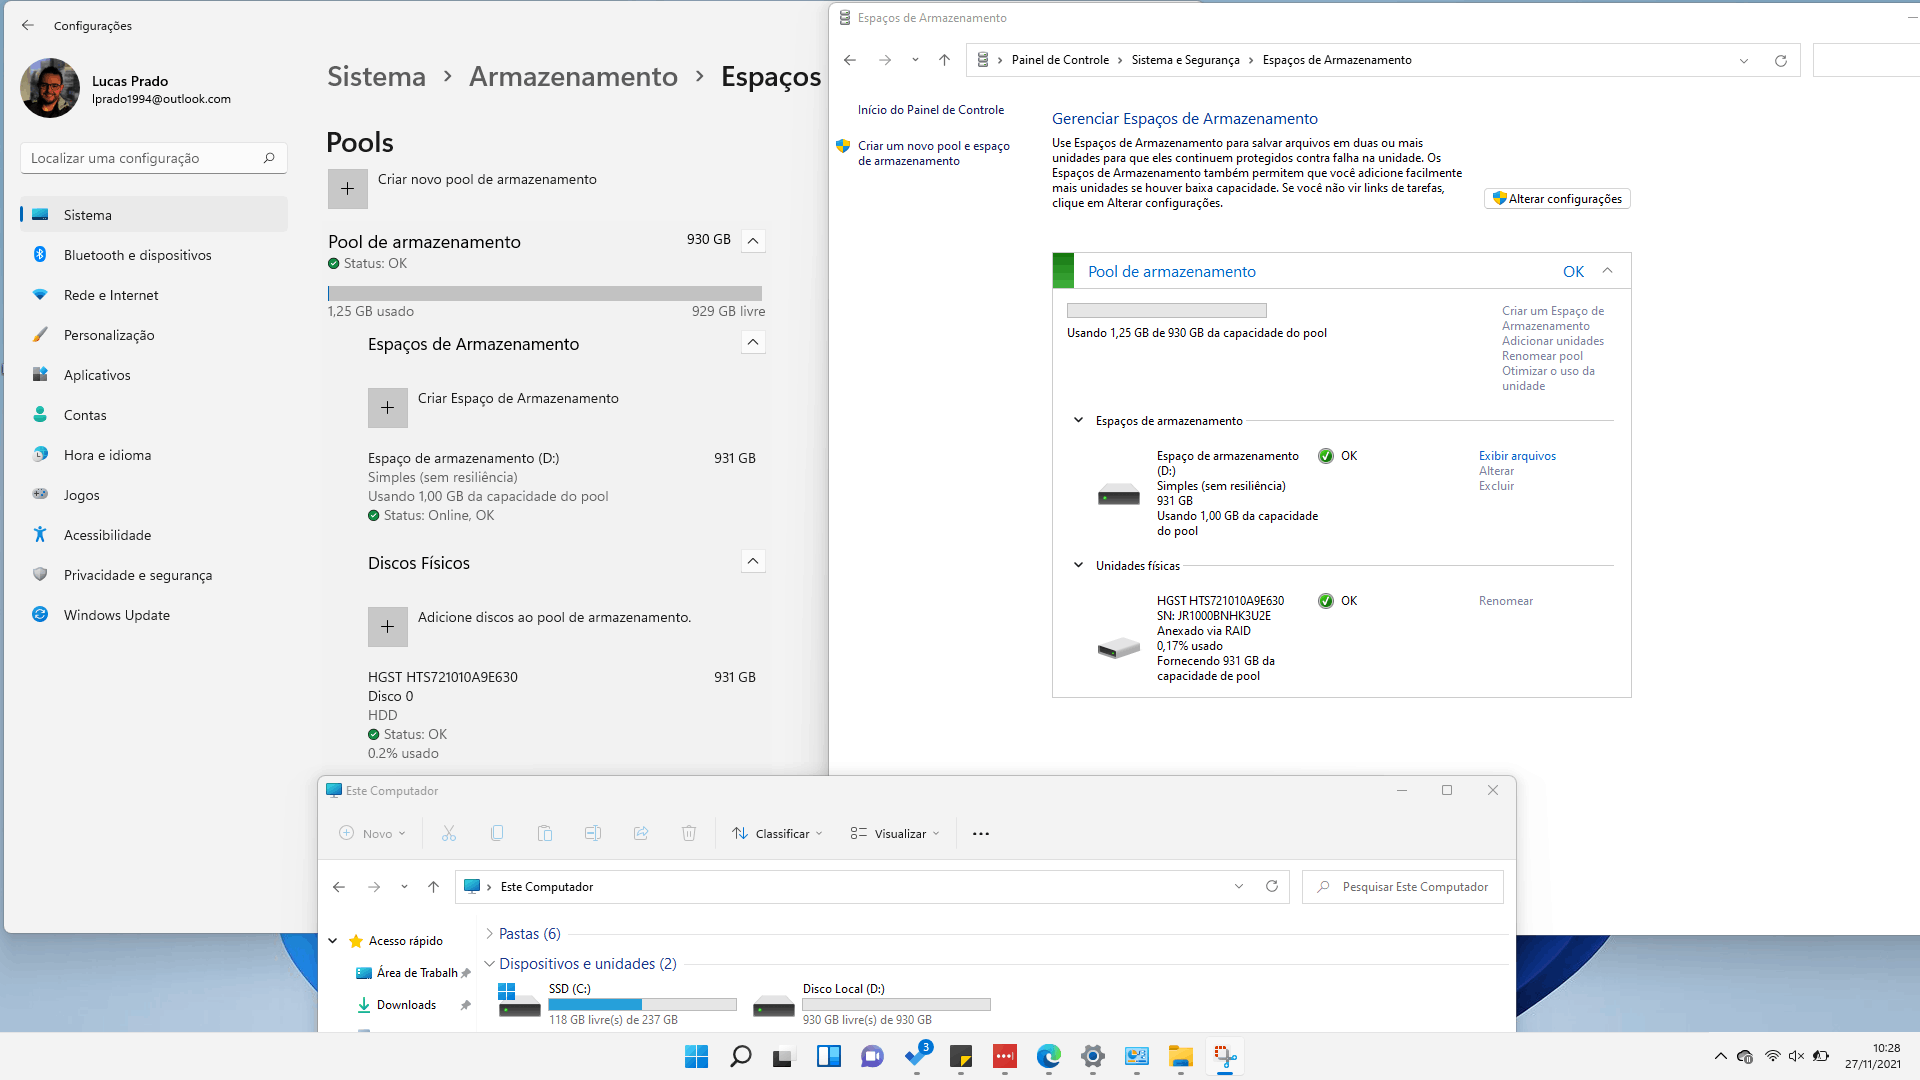This screenshot has height=1080, width=1920.
Task: Click Sistema e Segurança in address breadcrumb
Action: tap(1185, 60)
